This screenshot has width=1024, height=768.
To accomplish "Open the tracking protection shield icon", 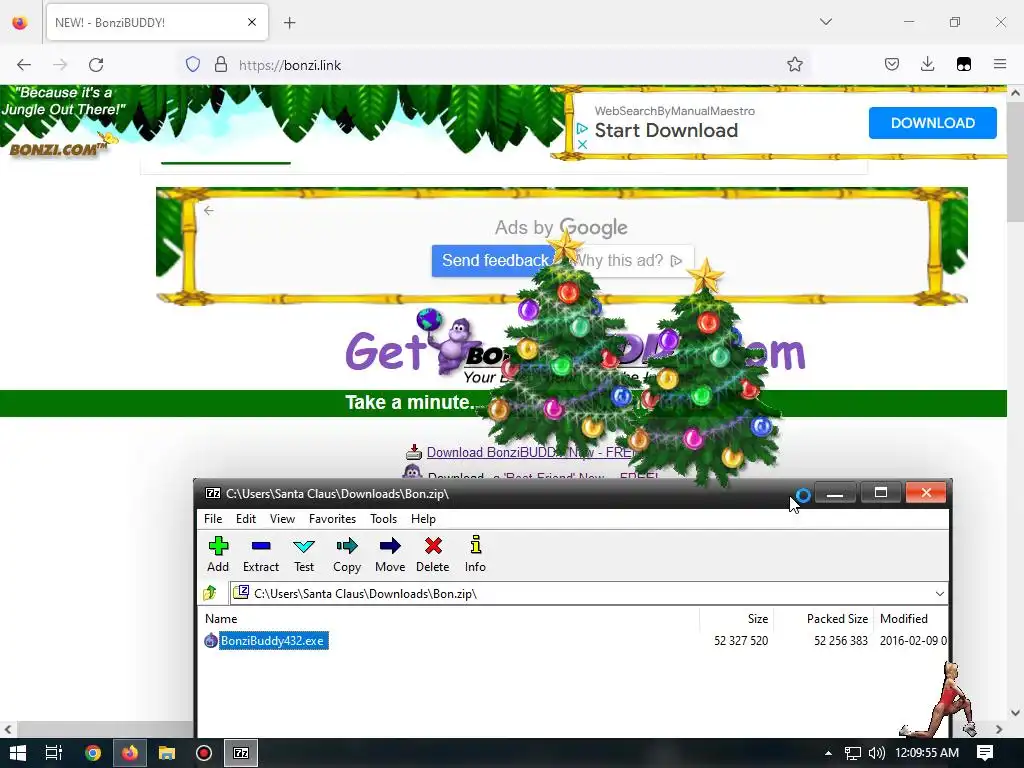I will [x=193, y=65].
